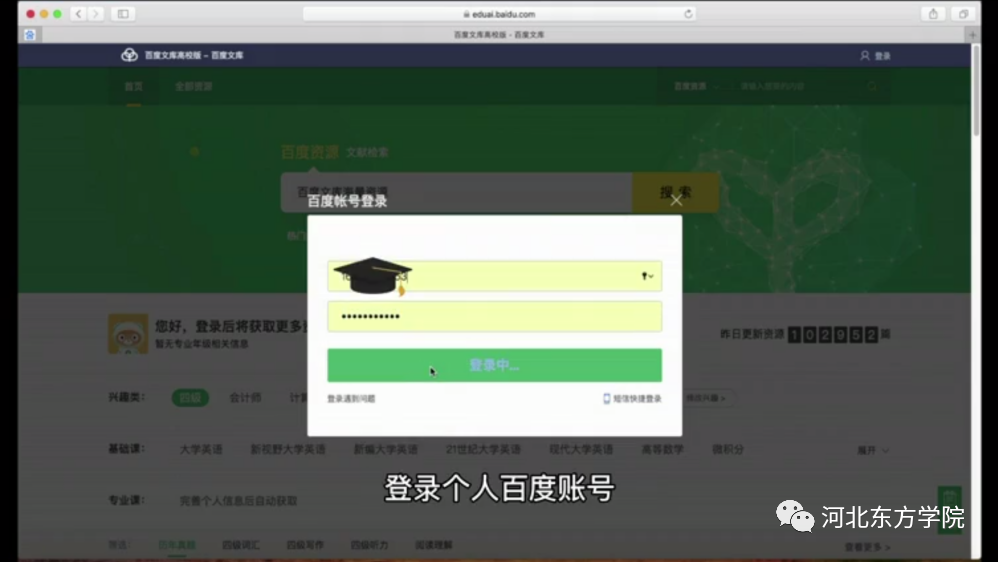Click the password input field
This screenshot has height=562, width=998.
(495, 316)
